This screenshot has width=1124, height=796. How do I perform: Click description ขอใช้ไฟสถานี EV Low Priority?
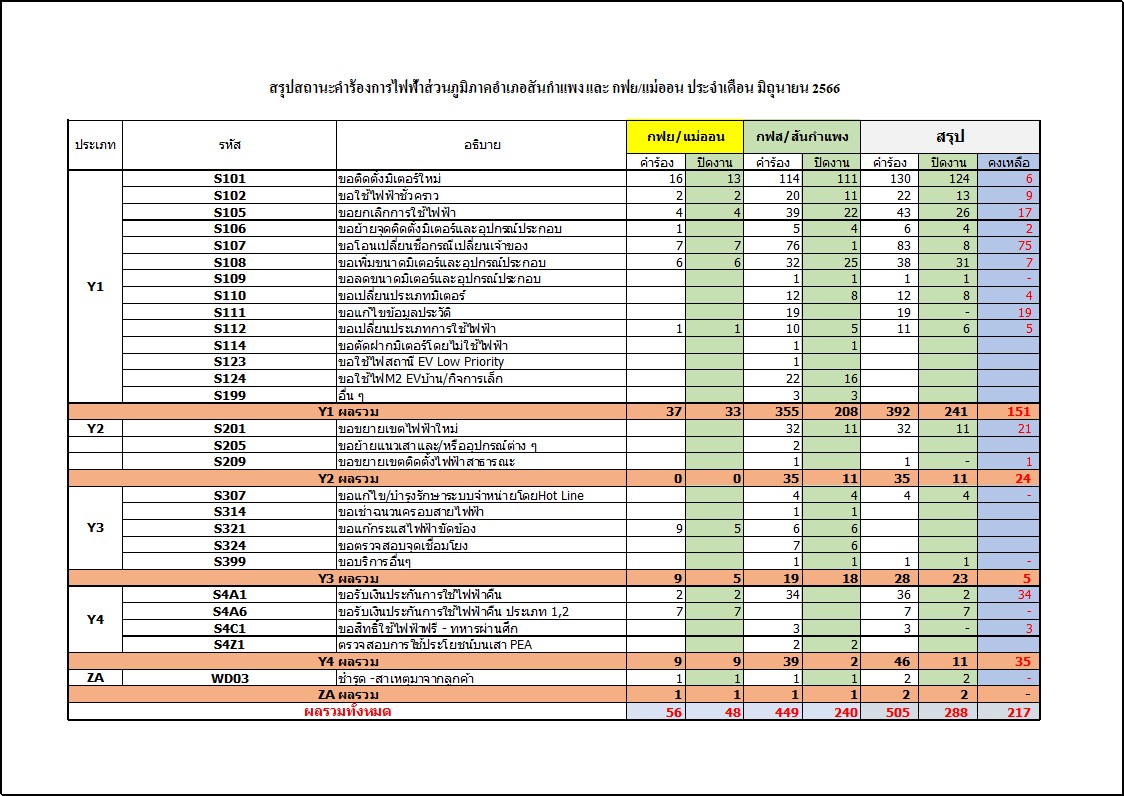click(x=422, y=362)
